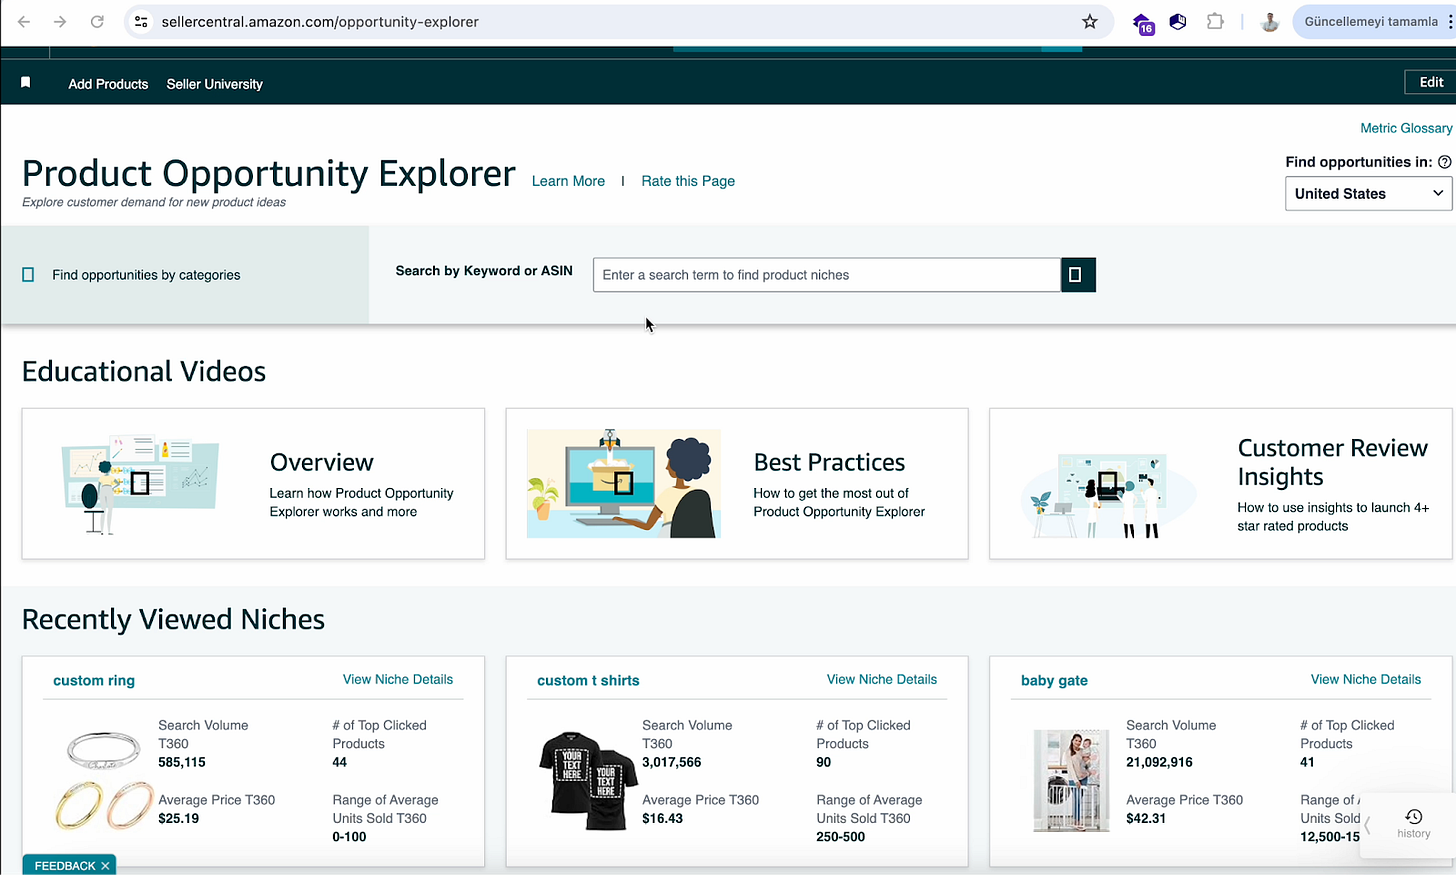Focus the Search by Keyword or ASIN field
This screenshot has width=1456, height=875.
pos(827,275)
